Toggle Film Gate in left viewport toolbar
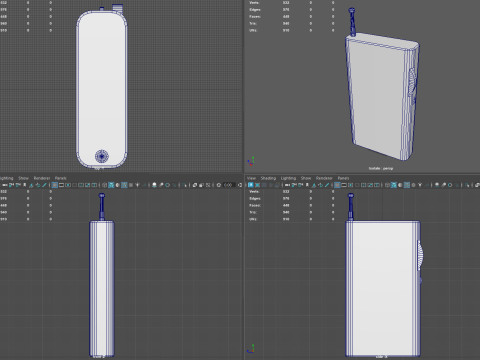This screenshot has height=360, width=480. (x=61, y=185)
